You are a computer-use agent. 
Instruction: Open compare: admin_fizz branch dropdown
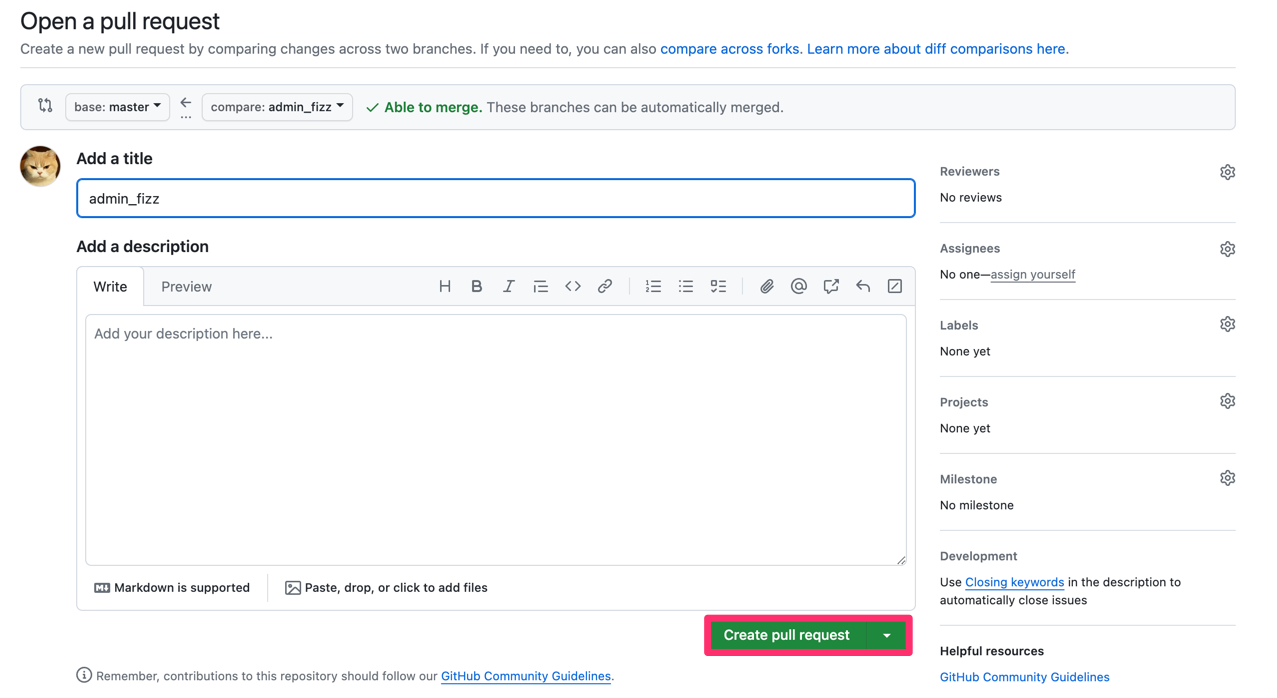pos(277,106)
